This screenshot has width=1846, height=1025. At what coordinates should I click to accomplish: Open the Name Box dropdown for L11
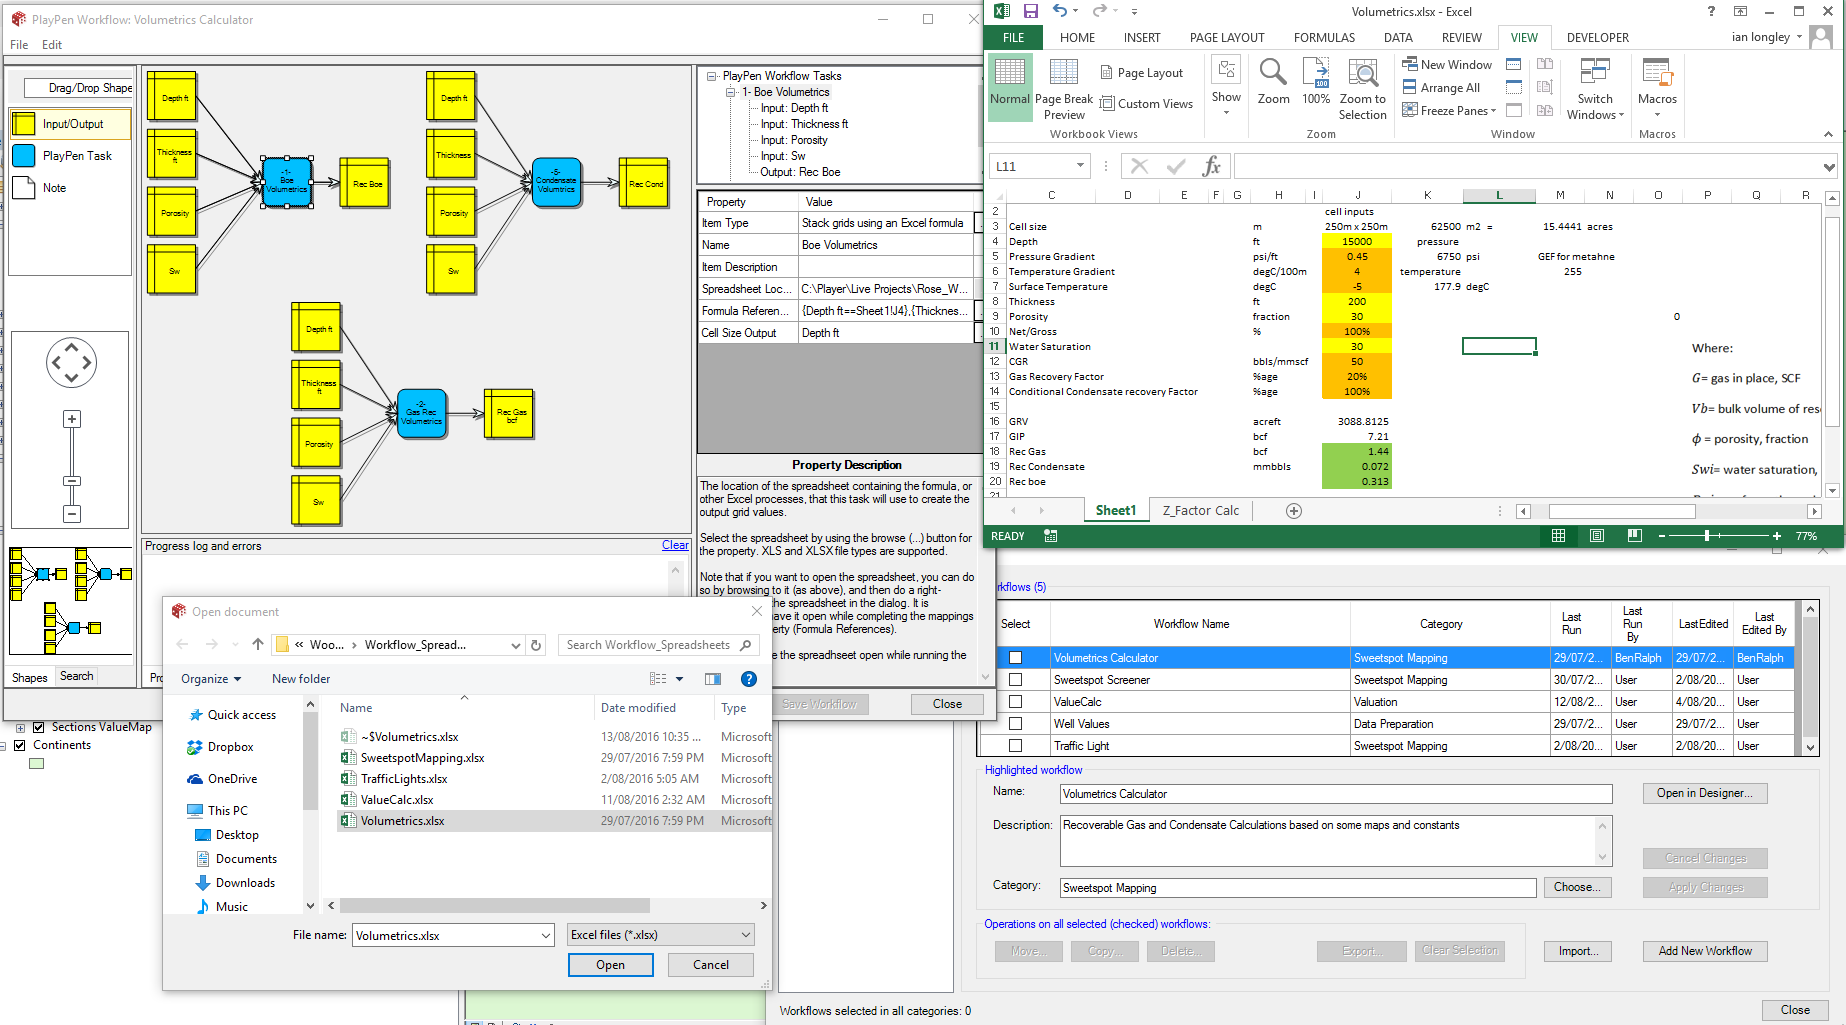pos(1080,166)
